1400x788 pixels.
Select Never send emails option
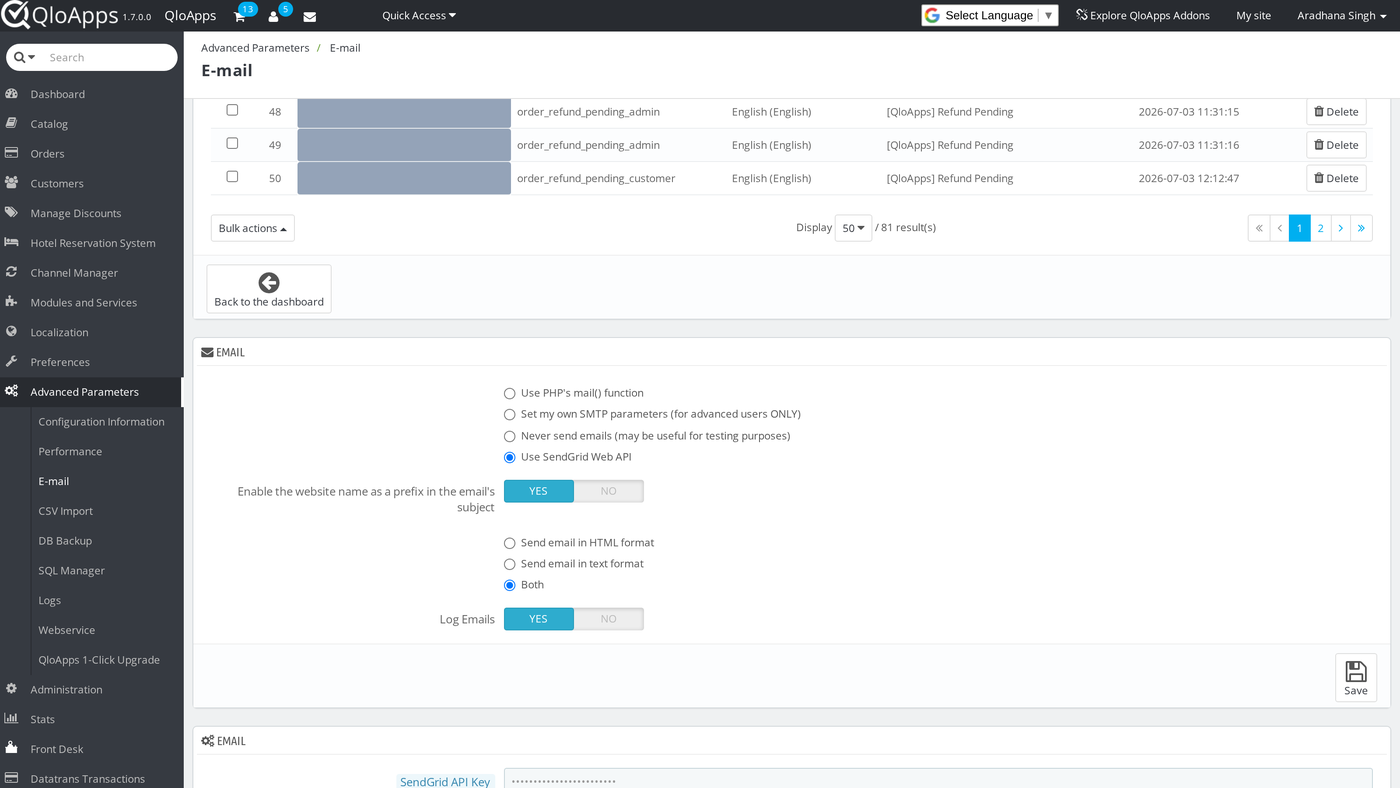click(510, 437)
